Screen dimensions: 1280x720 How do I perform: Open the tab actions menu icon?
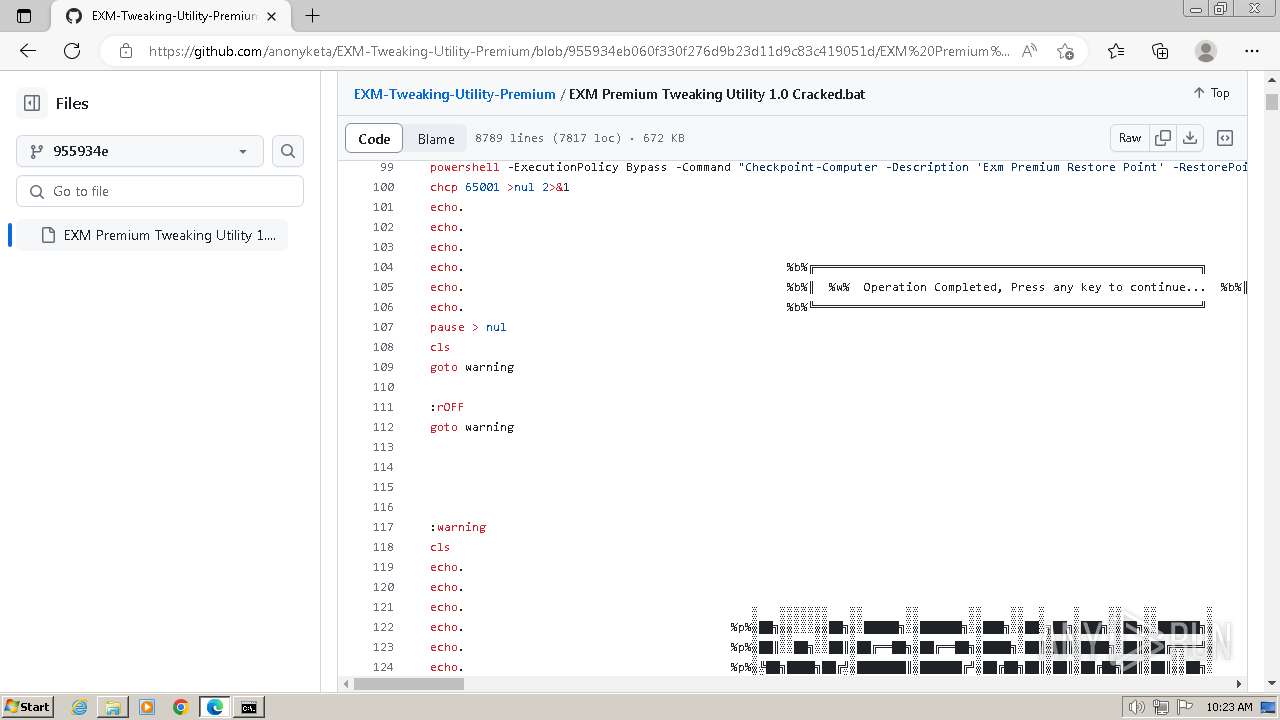tap(25, 16)
